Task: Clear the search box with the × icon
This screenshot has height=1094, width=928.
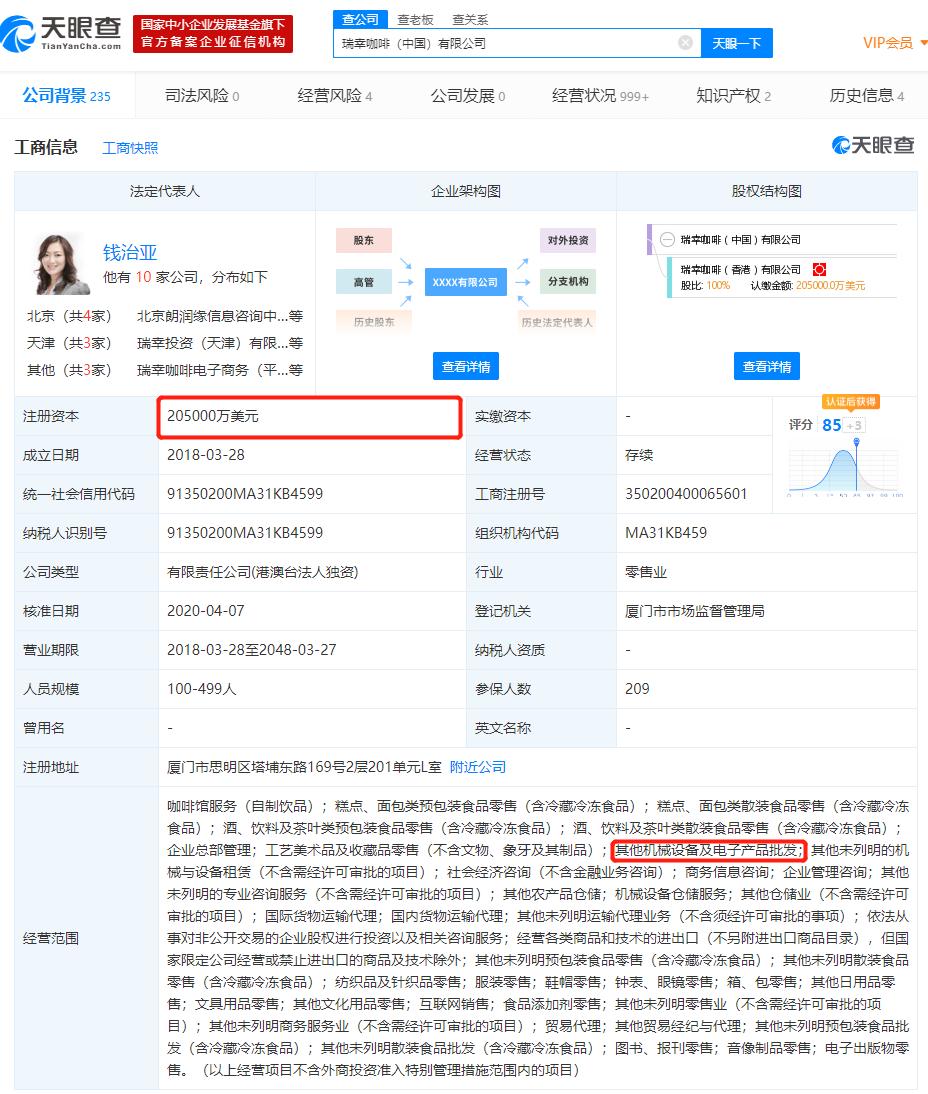Action: click(685, 42)
